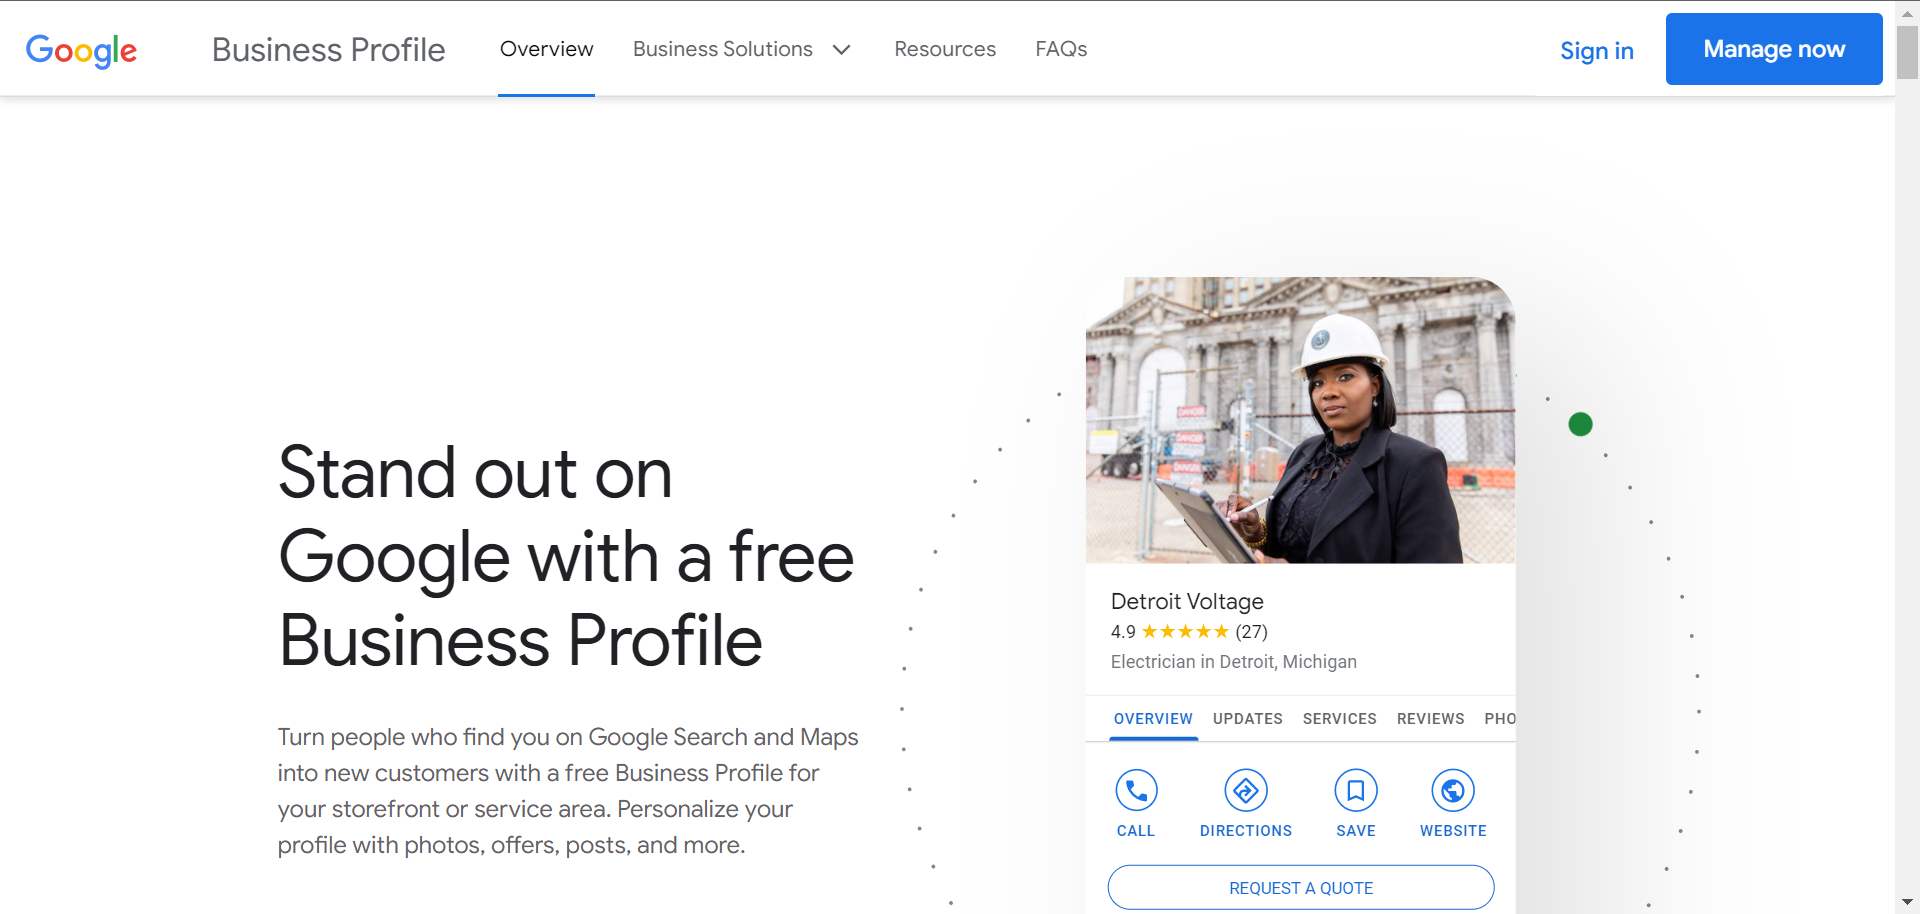
Task: Switch to the Updates tab
Action: click(x=1247, y=719)
